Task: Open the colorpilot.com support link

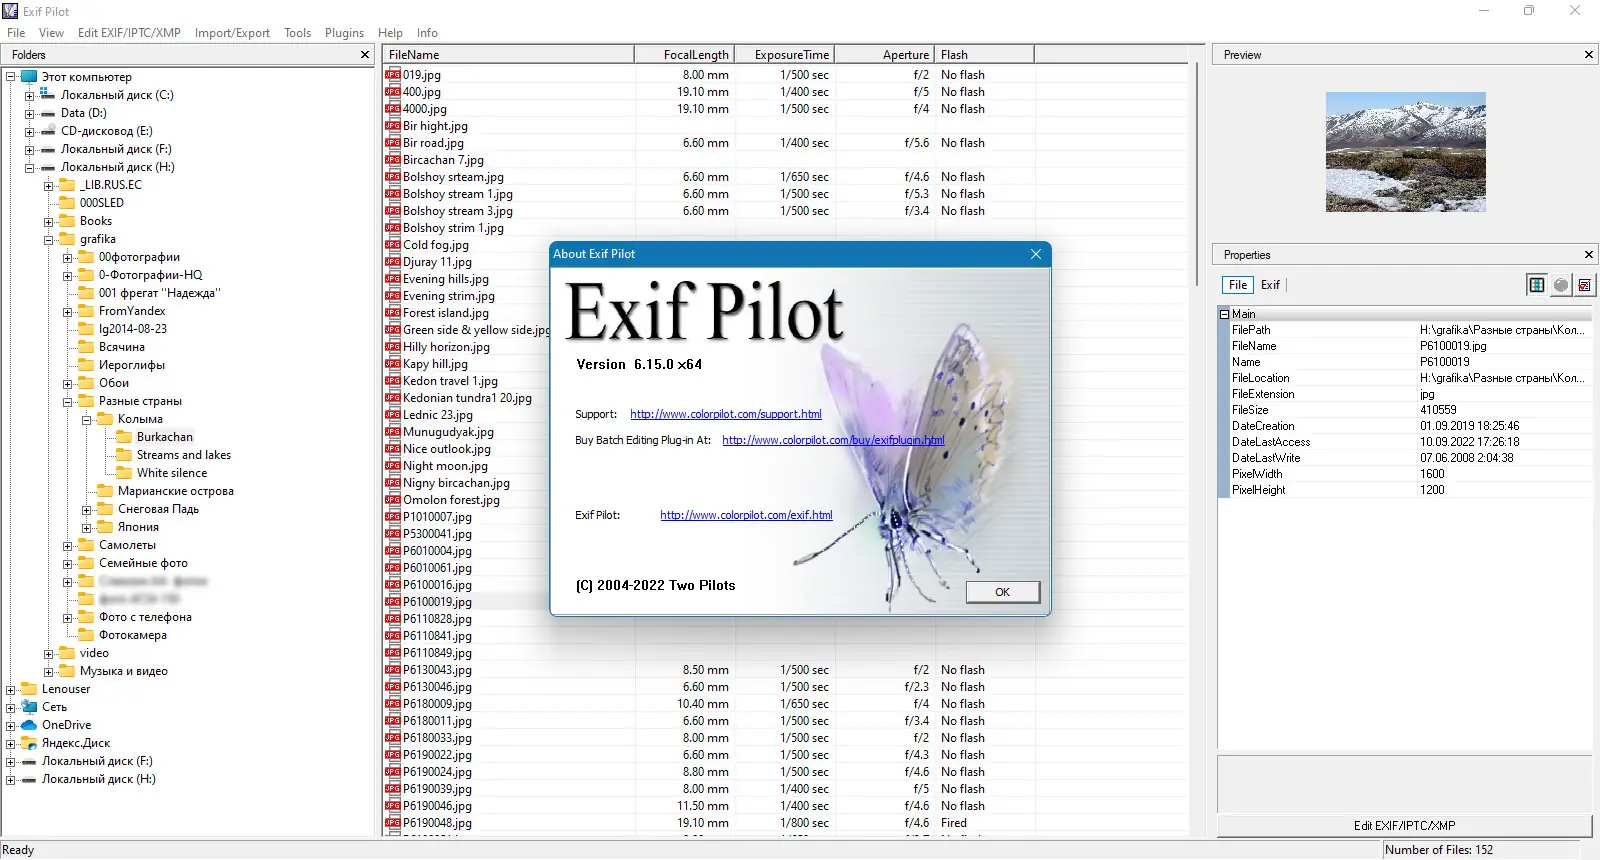Action: (x=726, y=414)
